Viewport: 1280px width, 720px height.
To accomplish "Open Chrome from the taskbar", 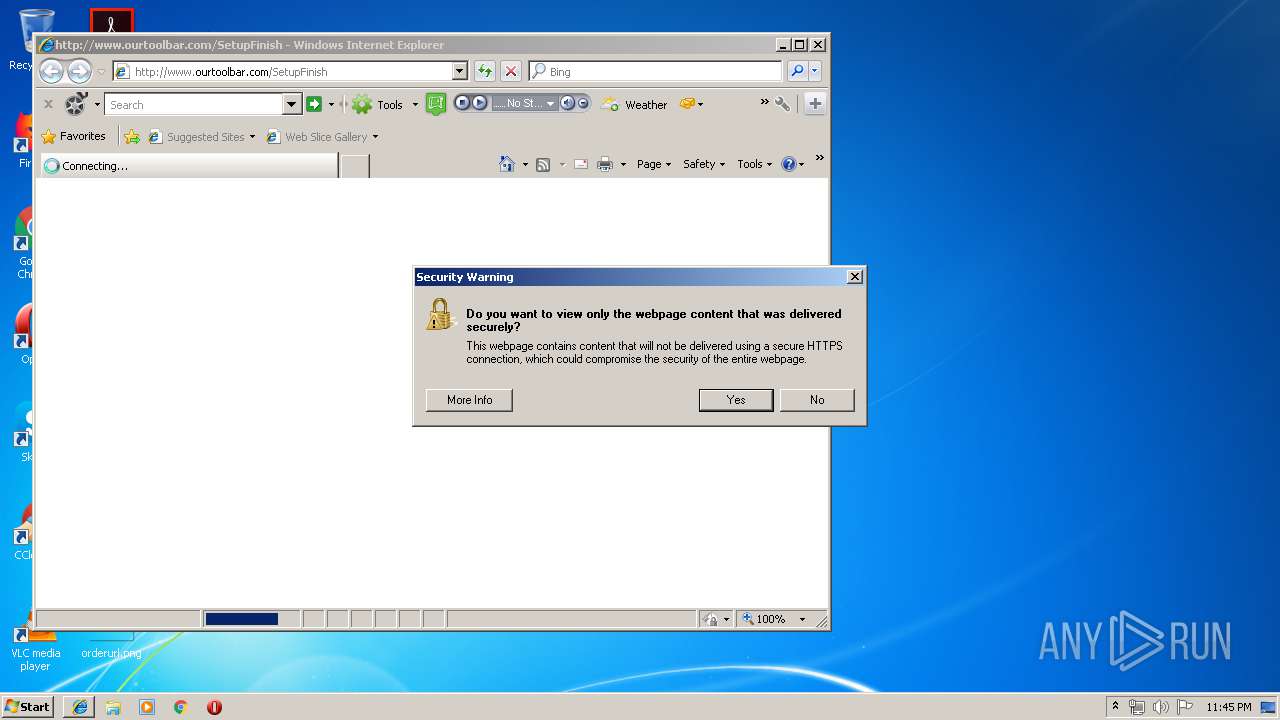I will pos(180,707).
